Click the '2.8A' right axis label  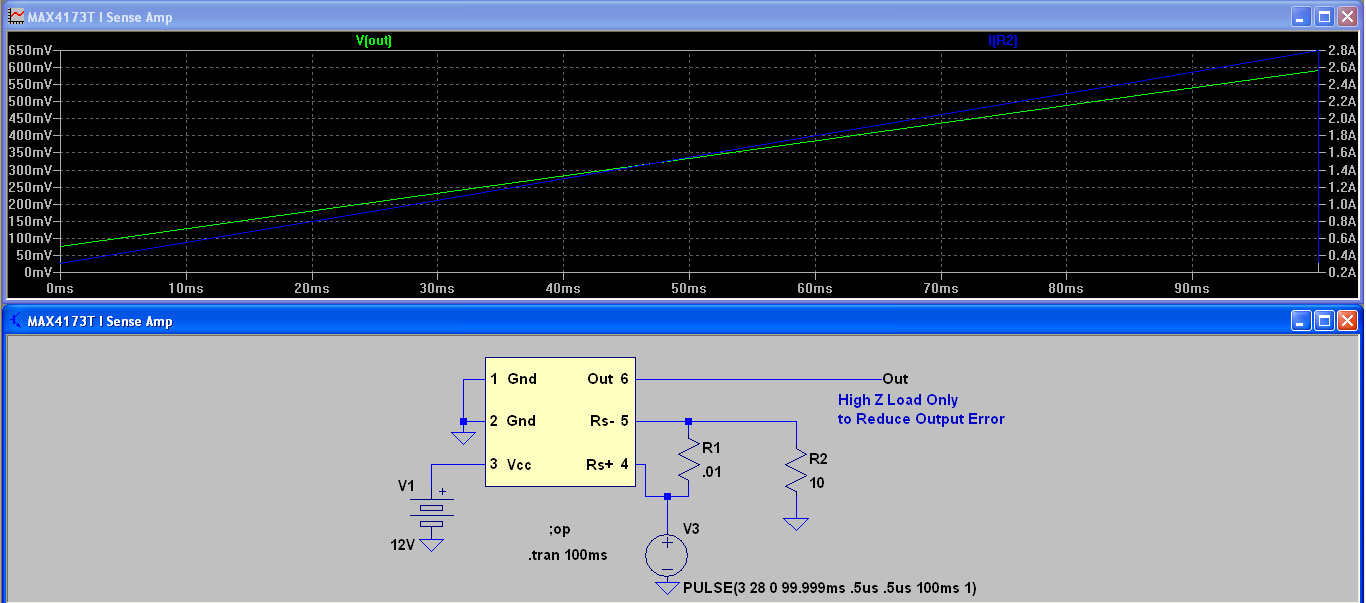point(1343,49)
